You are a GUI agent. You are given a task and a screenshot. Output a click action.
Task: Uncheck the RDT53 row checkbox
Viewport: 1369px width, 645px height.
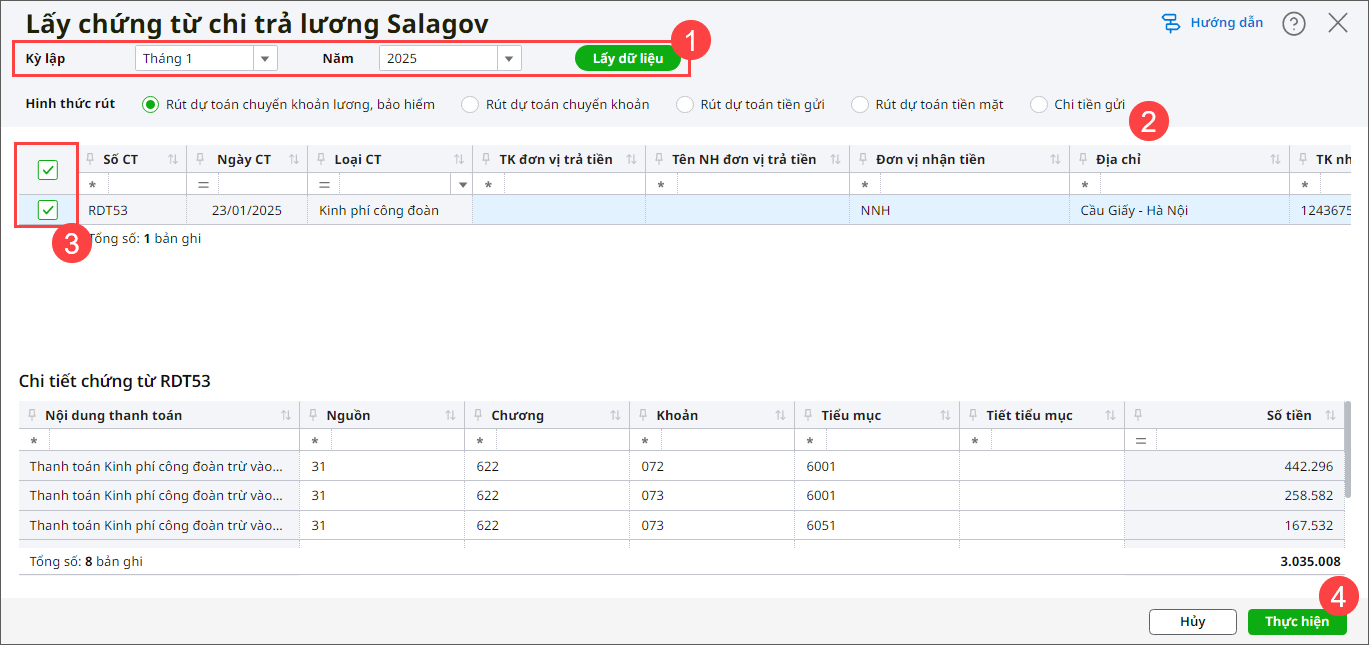[x=47, y=210]
